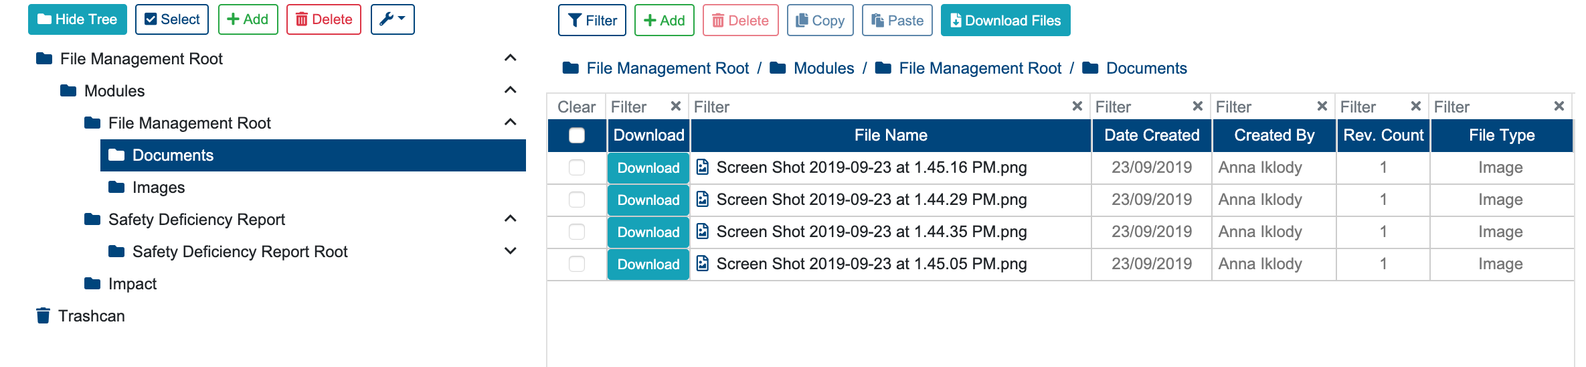The width and height of the screenshot is (1586, 367).
Task: Check the row for 1.44.29 PM screenshot
Action: (577, 200)
